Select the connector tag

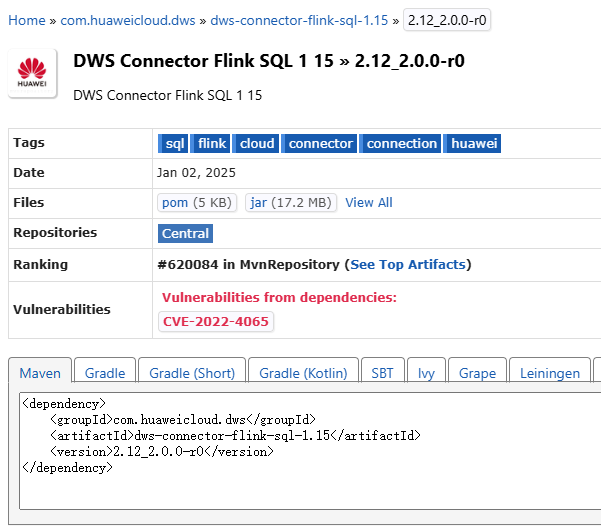coord(319,143)
